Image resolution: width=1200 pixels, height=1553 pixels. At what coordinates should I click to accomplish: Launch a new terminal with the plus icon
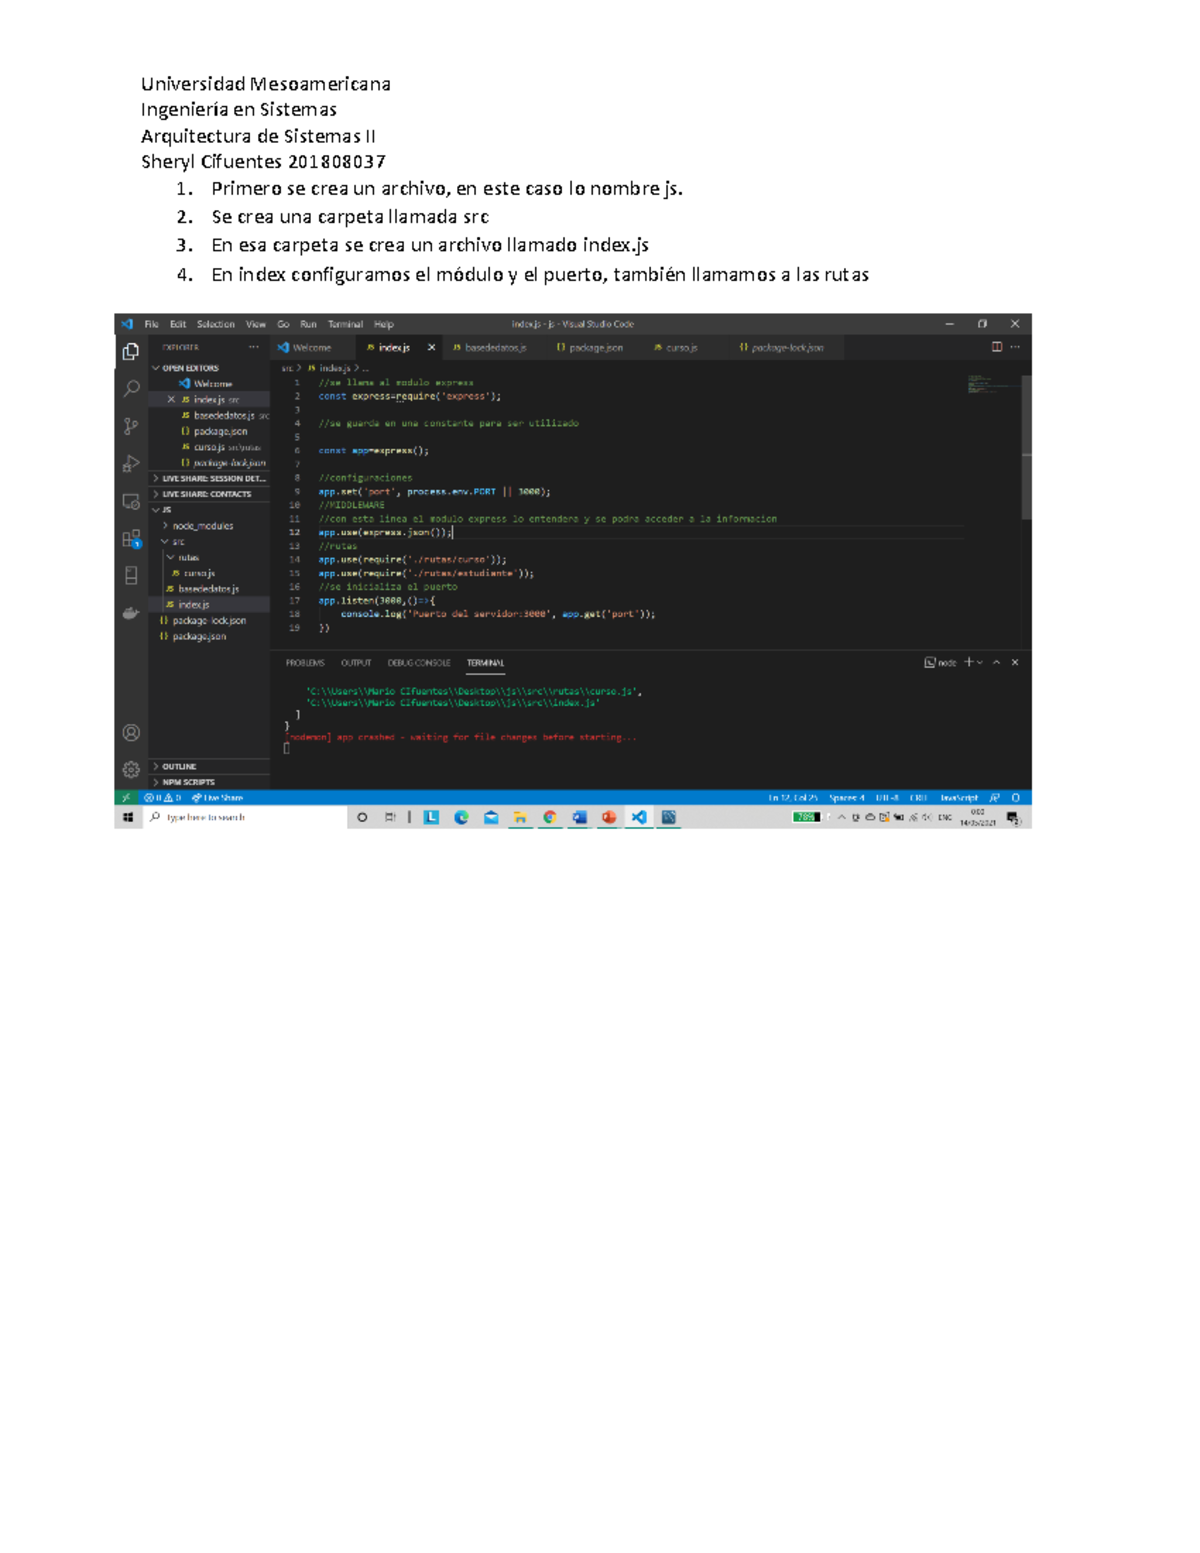pyautogui.click(x=968, y=662)
